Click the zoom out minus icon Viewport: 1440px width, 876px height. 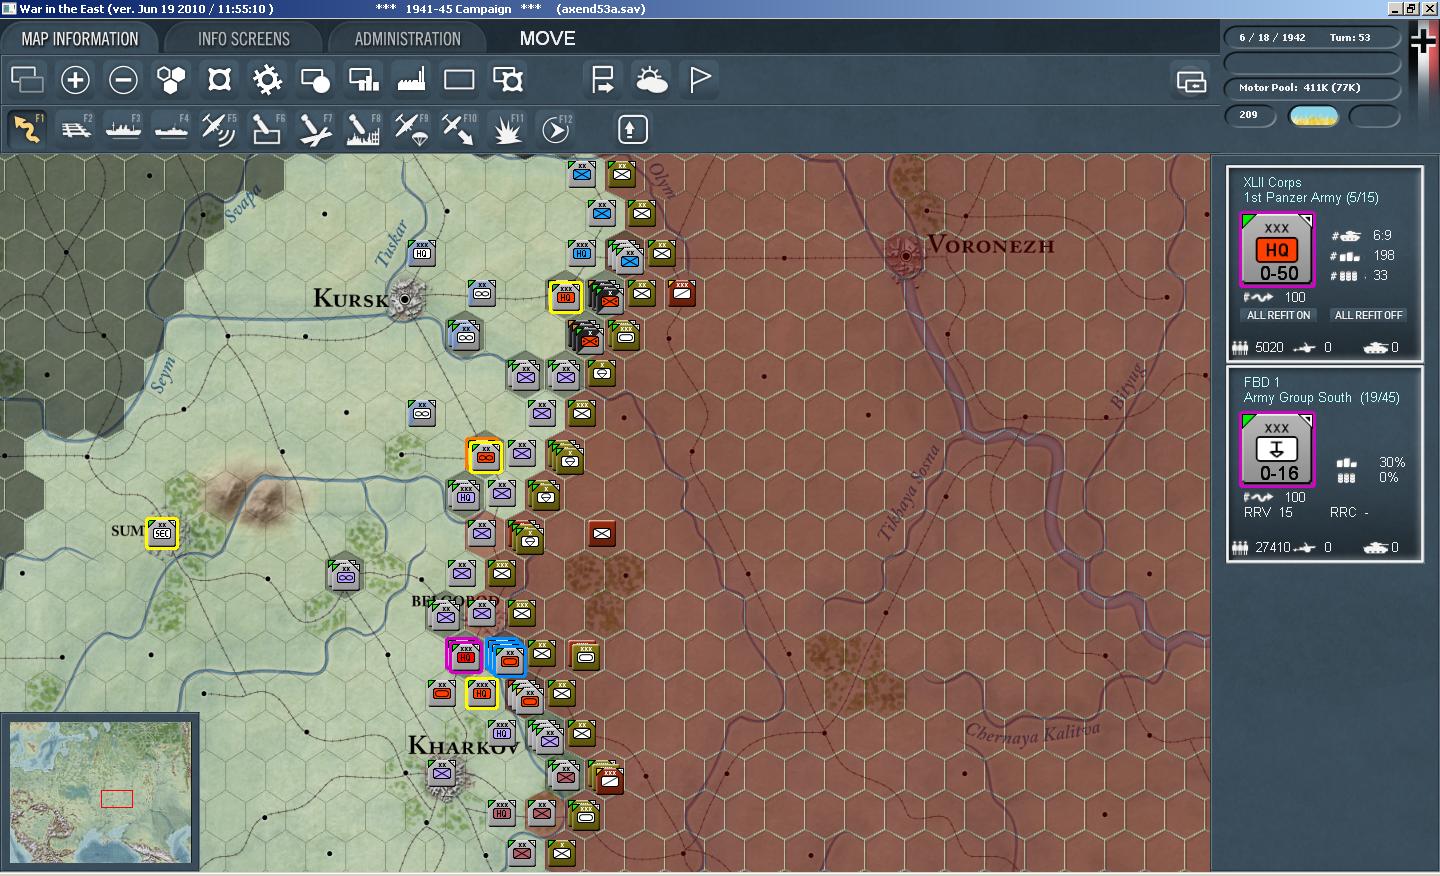click(123, 79)
